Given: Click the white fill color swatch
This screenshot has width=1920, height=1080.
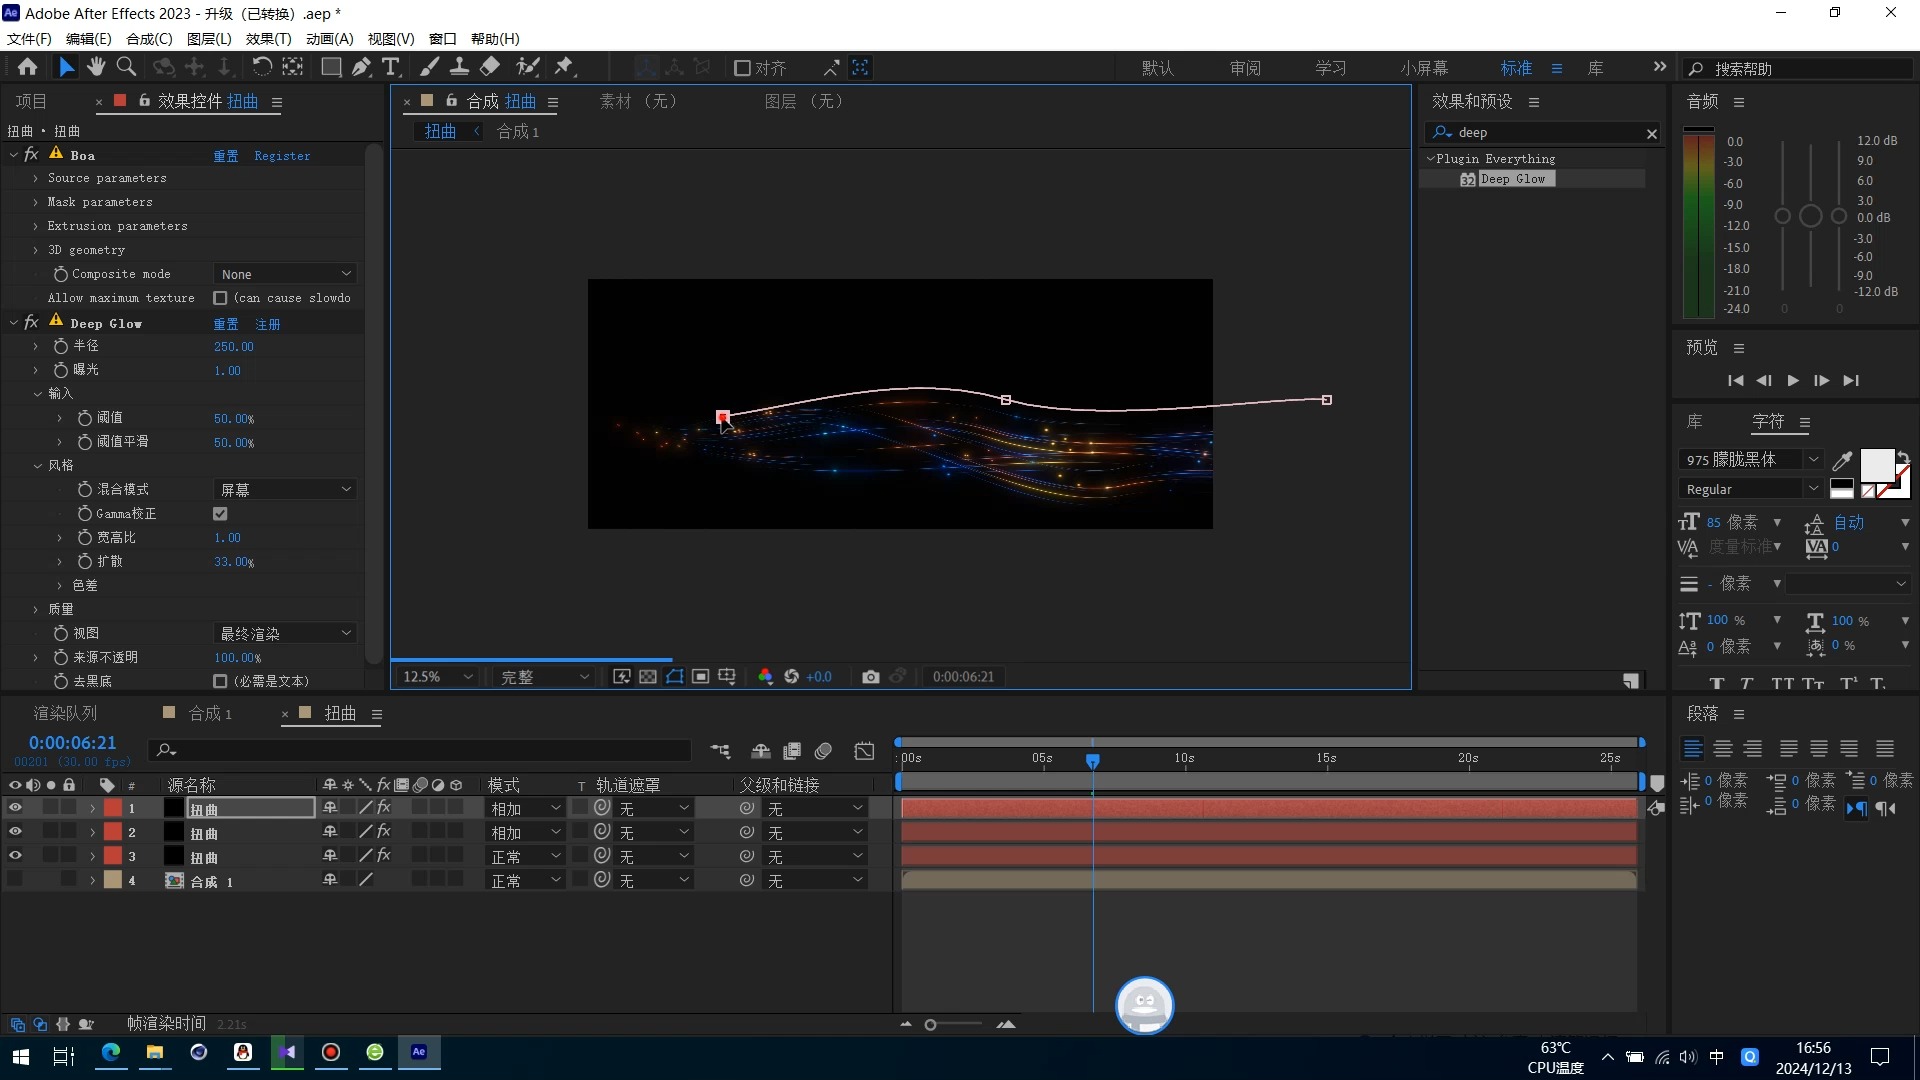Looking at the screenshot, I should coord(1876,464).
